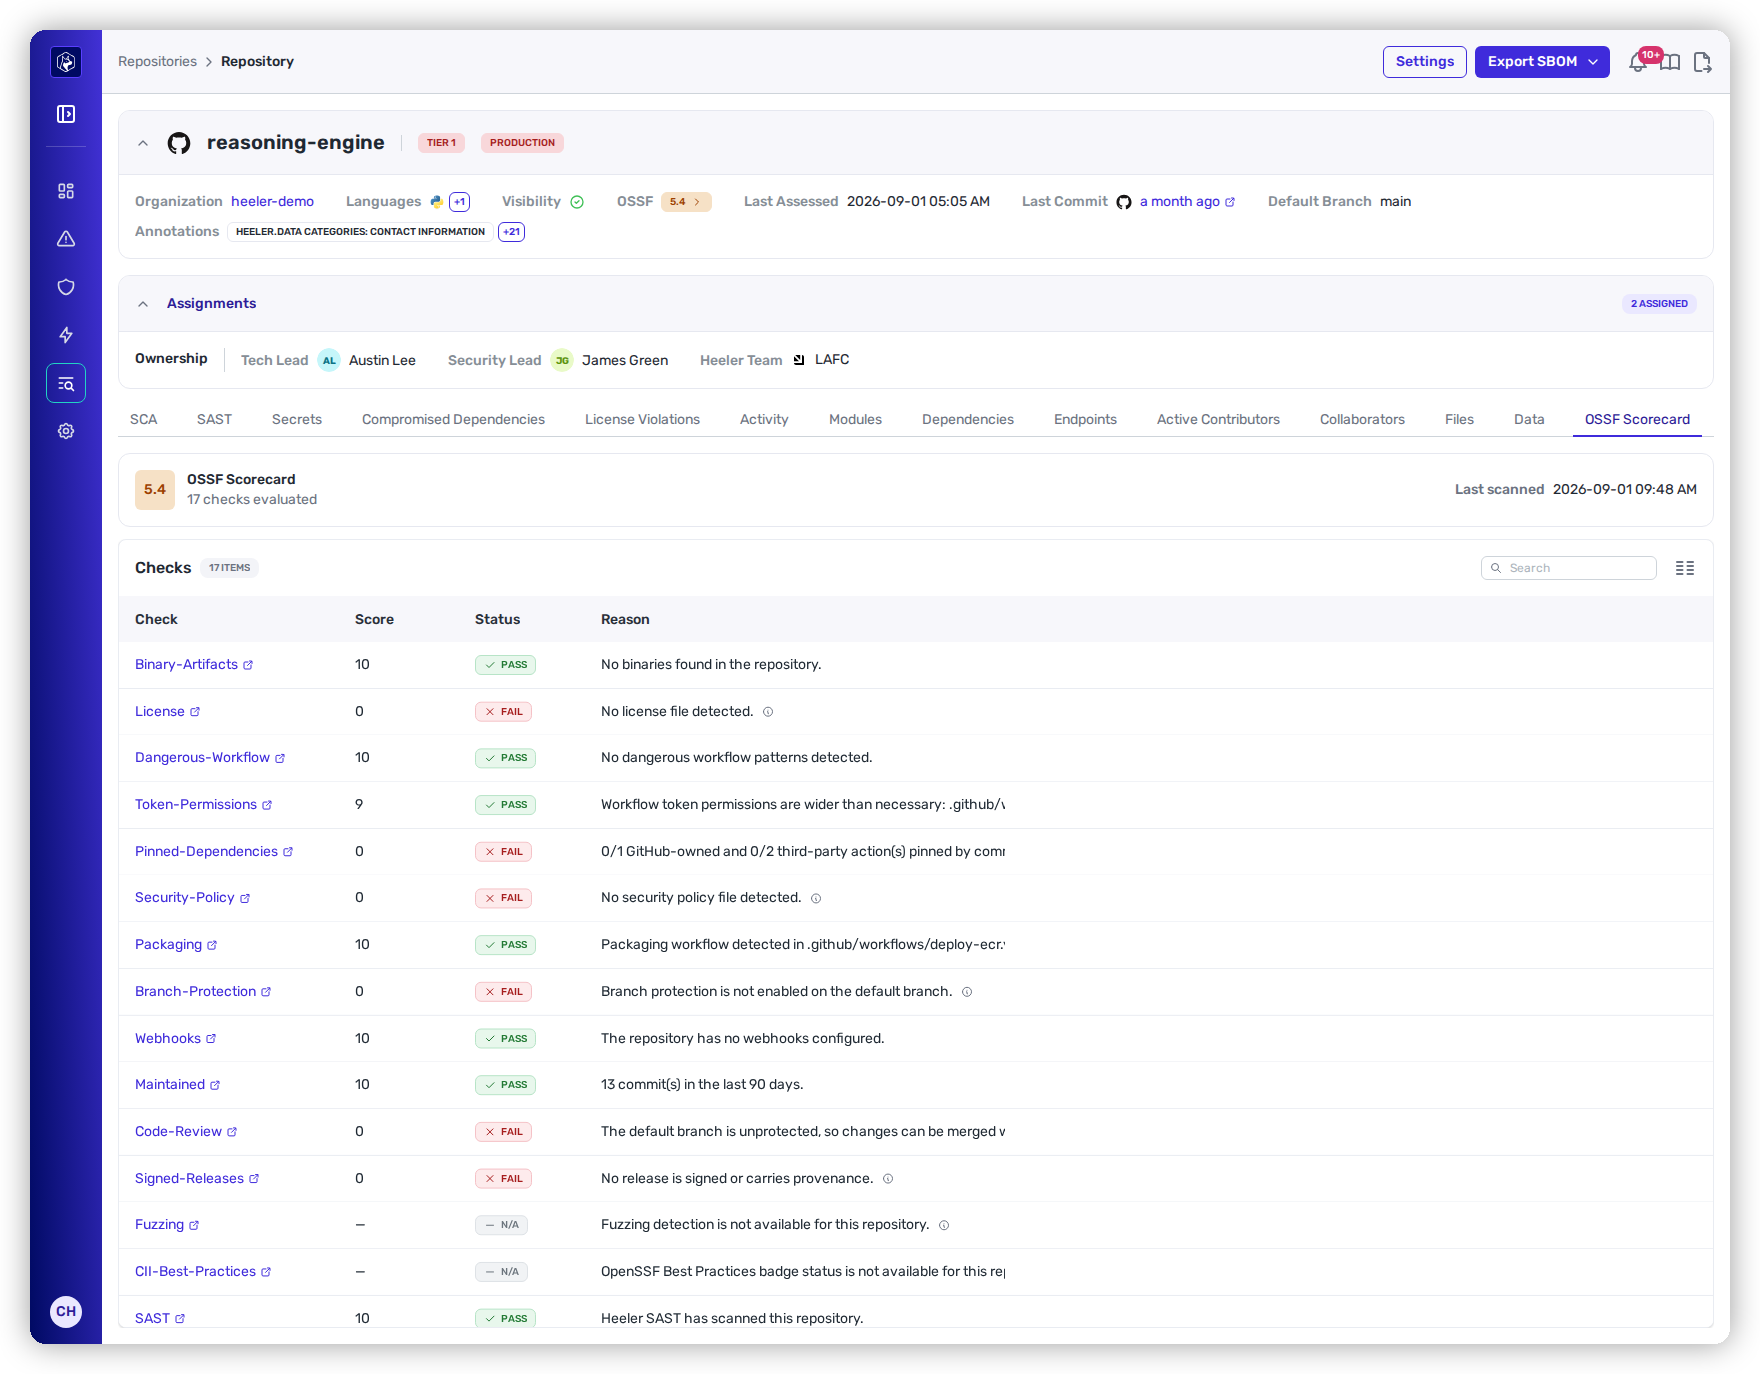This screenshot has height=1374, width=1760.
Task: Switch to the SAST tab
Action: point(214,419)
